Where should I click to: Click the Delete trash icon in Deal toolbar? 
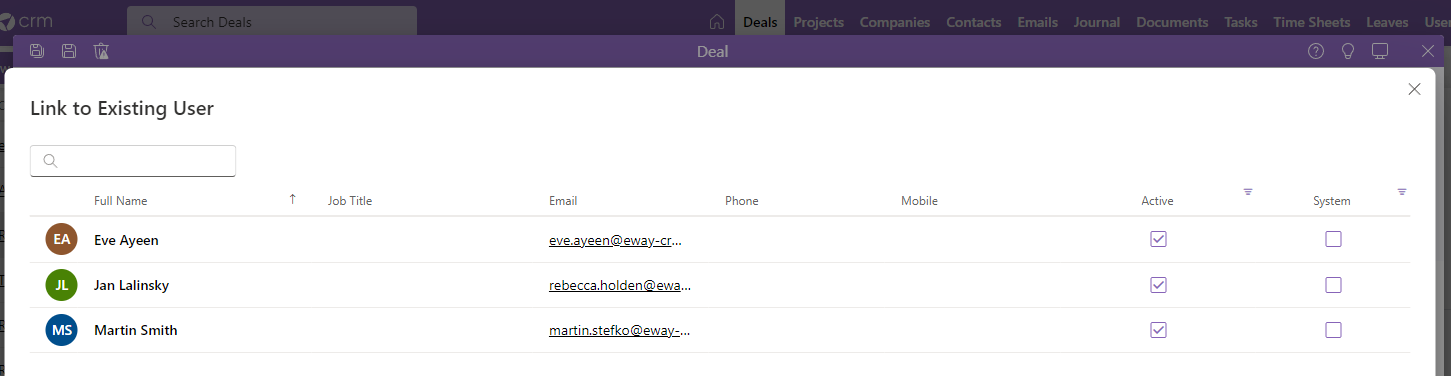(x=101, y=51)
